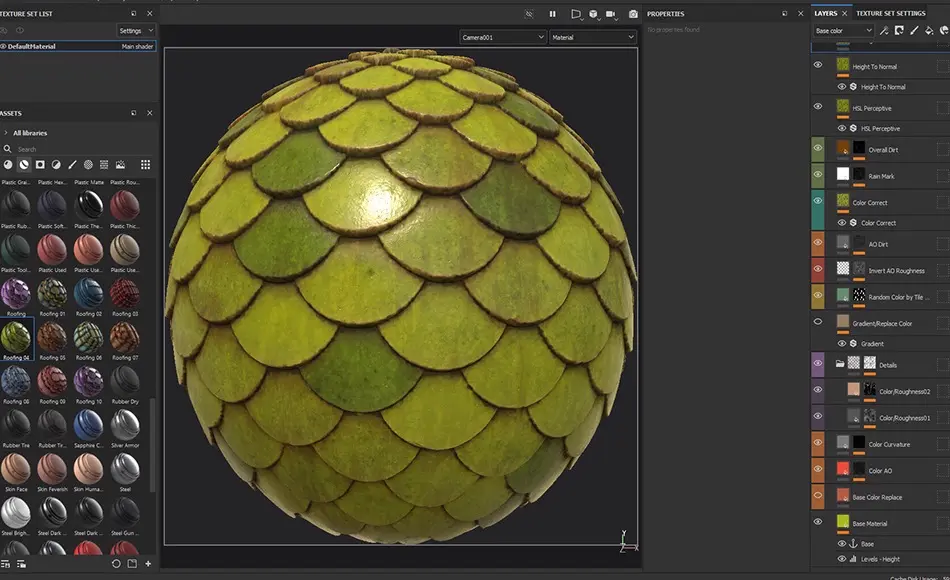Filter assets by textures brick icon
This screenshot has height=580, width=950.
(104, 165)
